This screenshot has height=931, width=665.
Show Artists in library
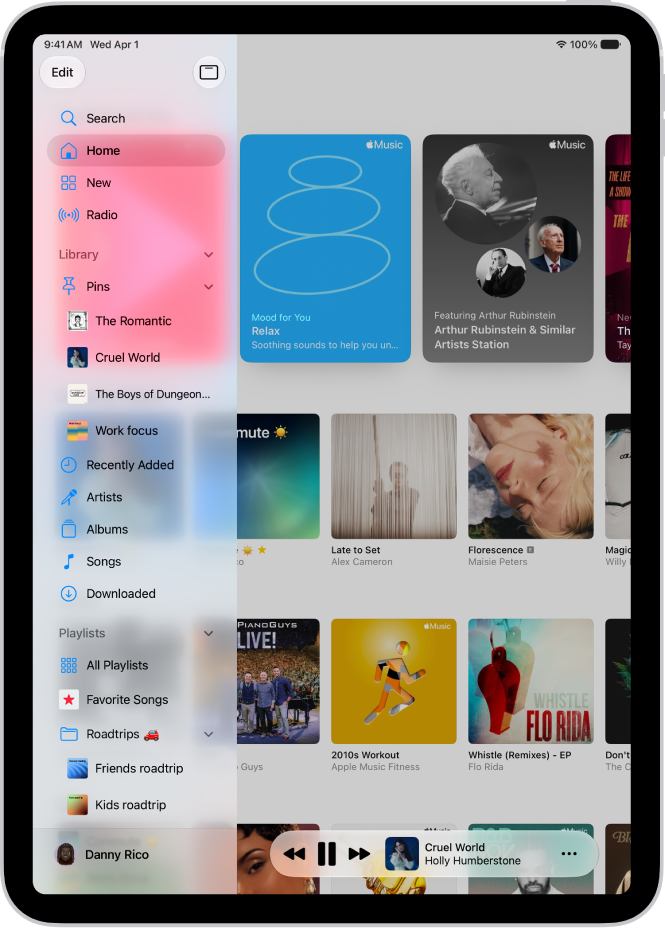(136, 497)
